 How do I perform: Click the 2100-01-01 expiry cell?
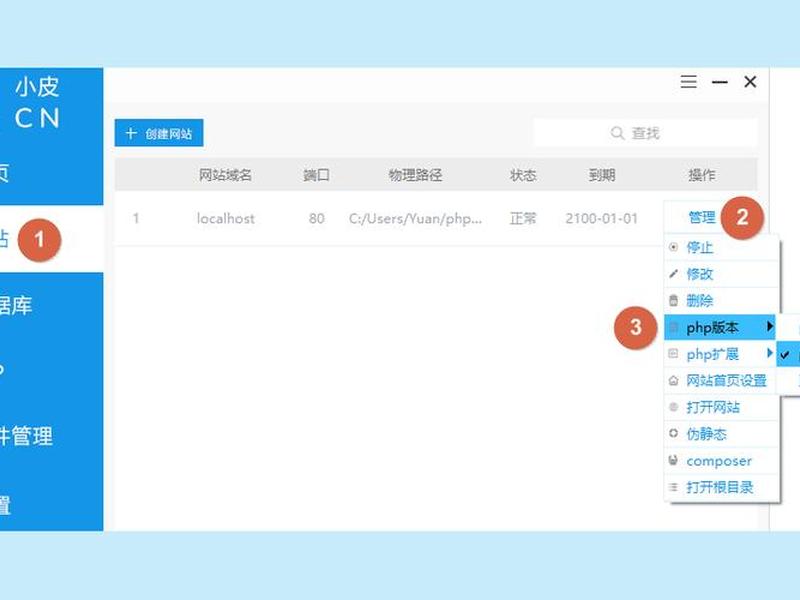602,218
